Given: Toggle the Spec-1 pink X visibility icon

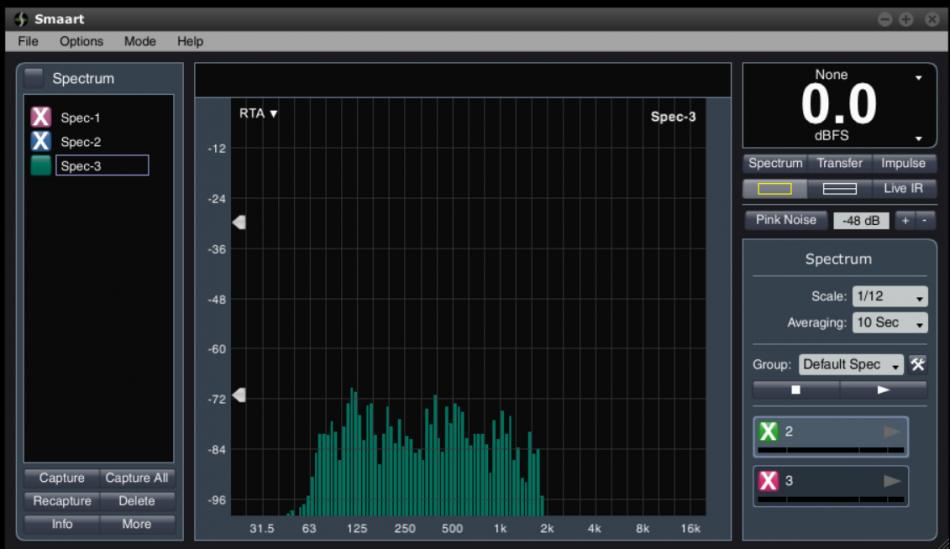Looking at the screenshot, I should click(41, 116).
